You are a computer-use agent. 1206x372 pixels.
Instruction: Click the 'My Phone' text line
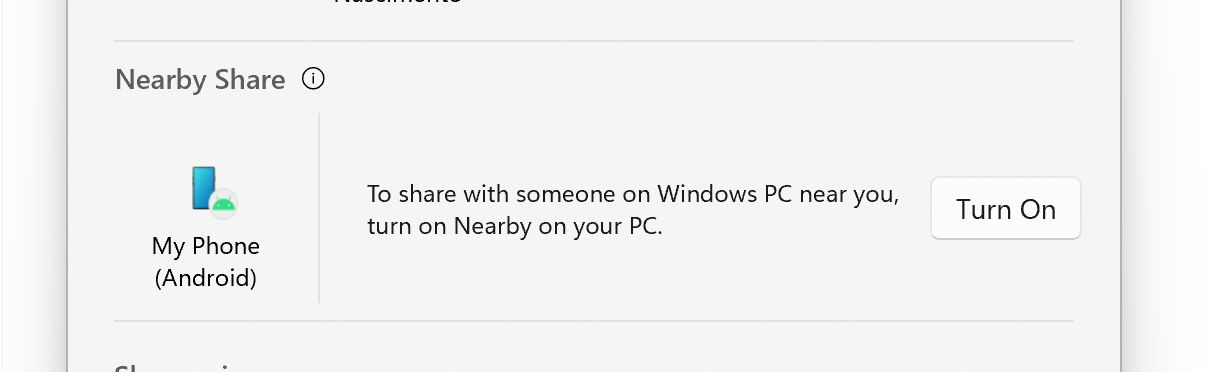[x=206, y=246]
